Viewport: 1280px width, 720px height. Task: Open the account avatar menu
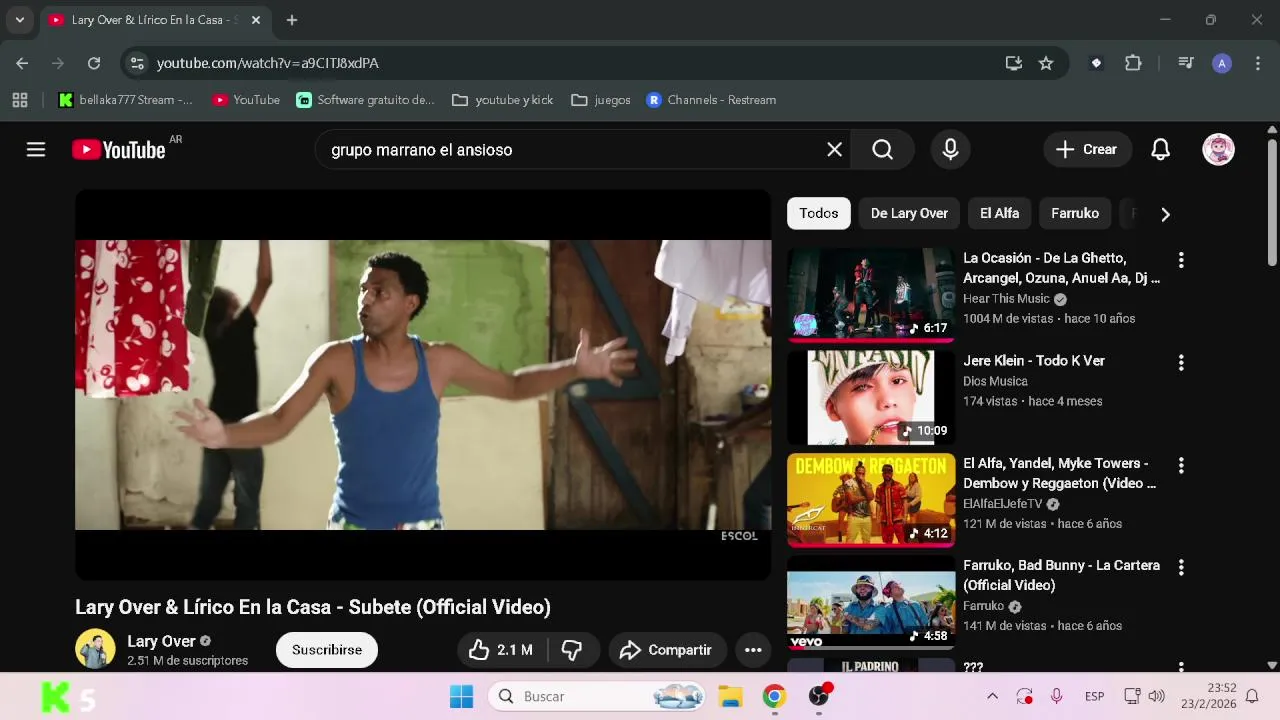(x=1218, y=150)
